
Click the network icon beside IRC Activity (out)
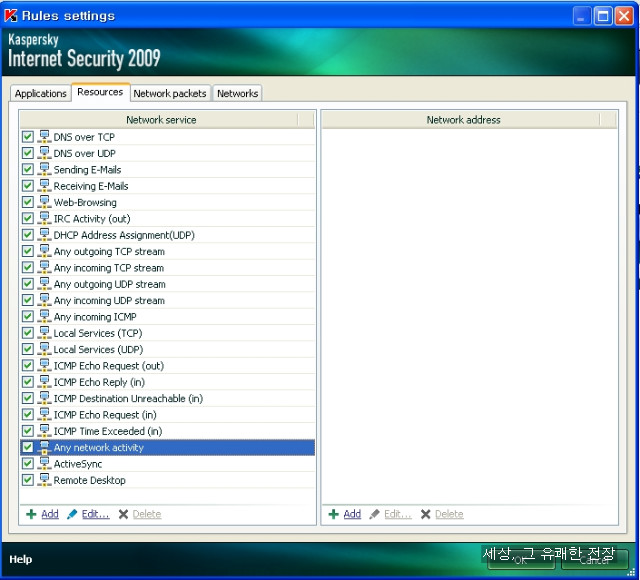44,218
